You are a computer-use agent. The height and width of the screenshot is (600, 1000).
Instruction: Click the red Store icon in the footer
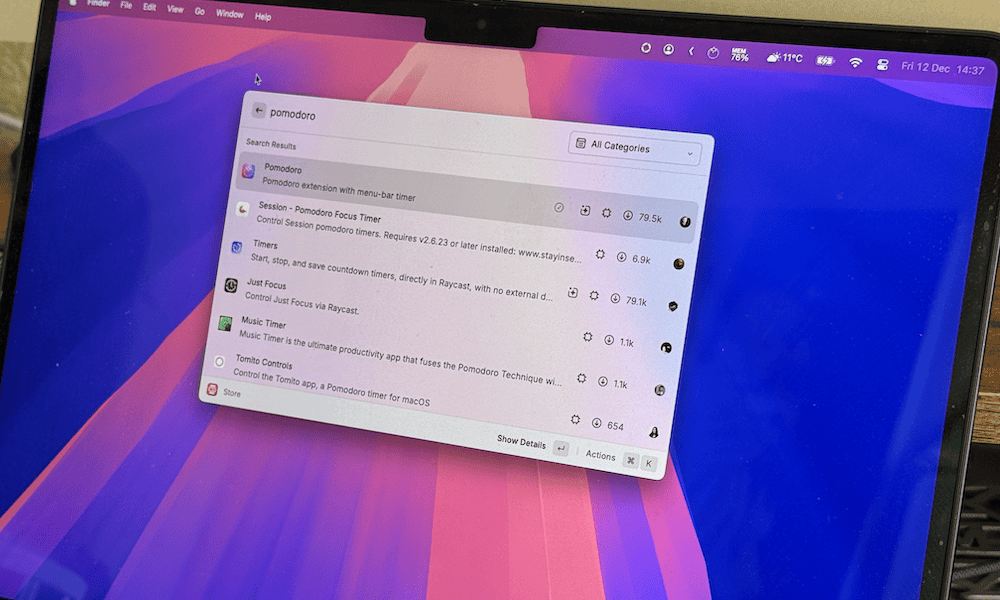[212, 390]
